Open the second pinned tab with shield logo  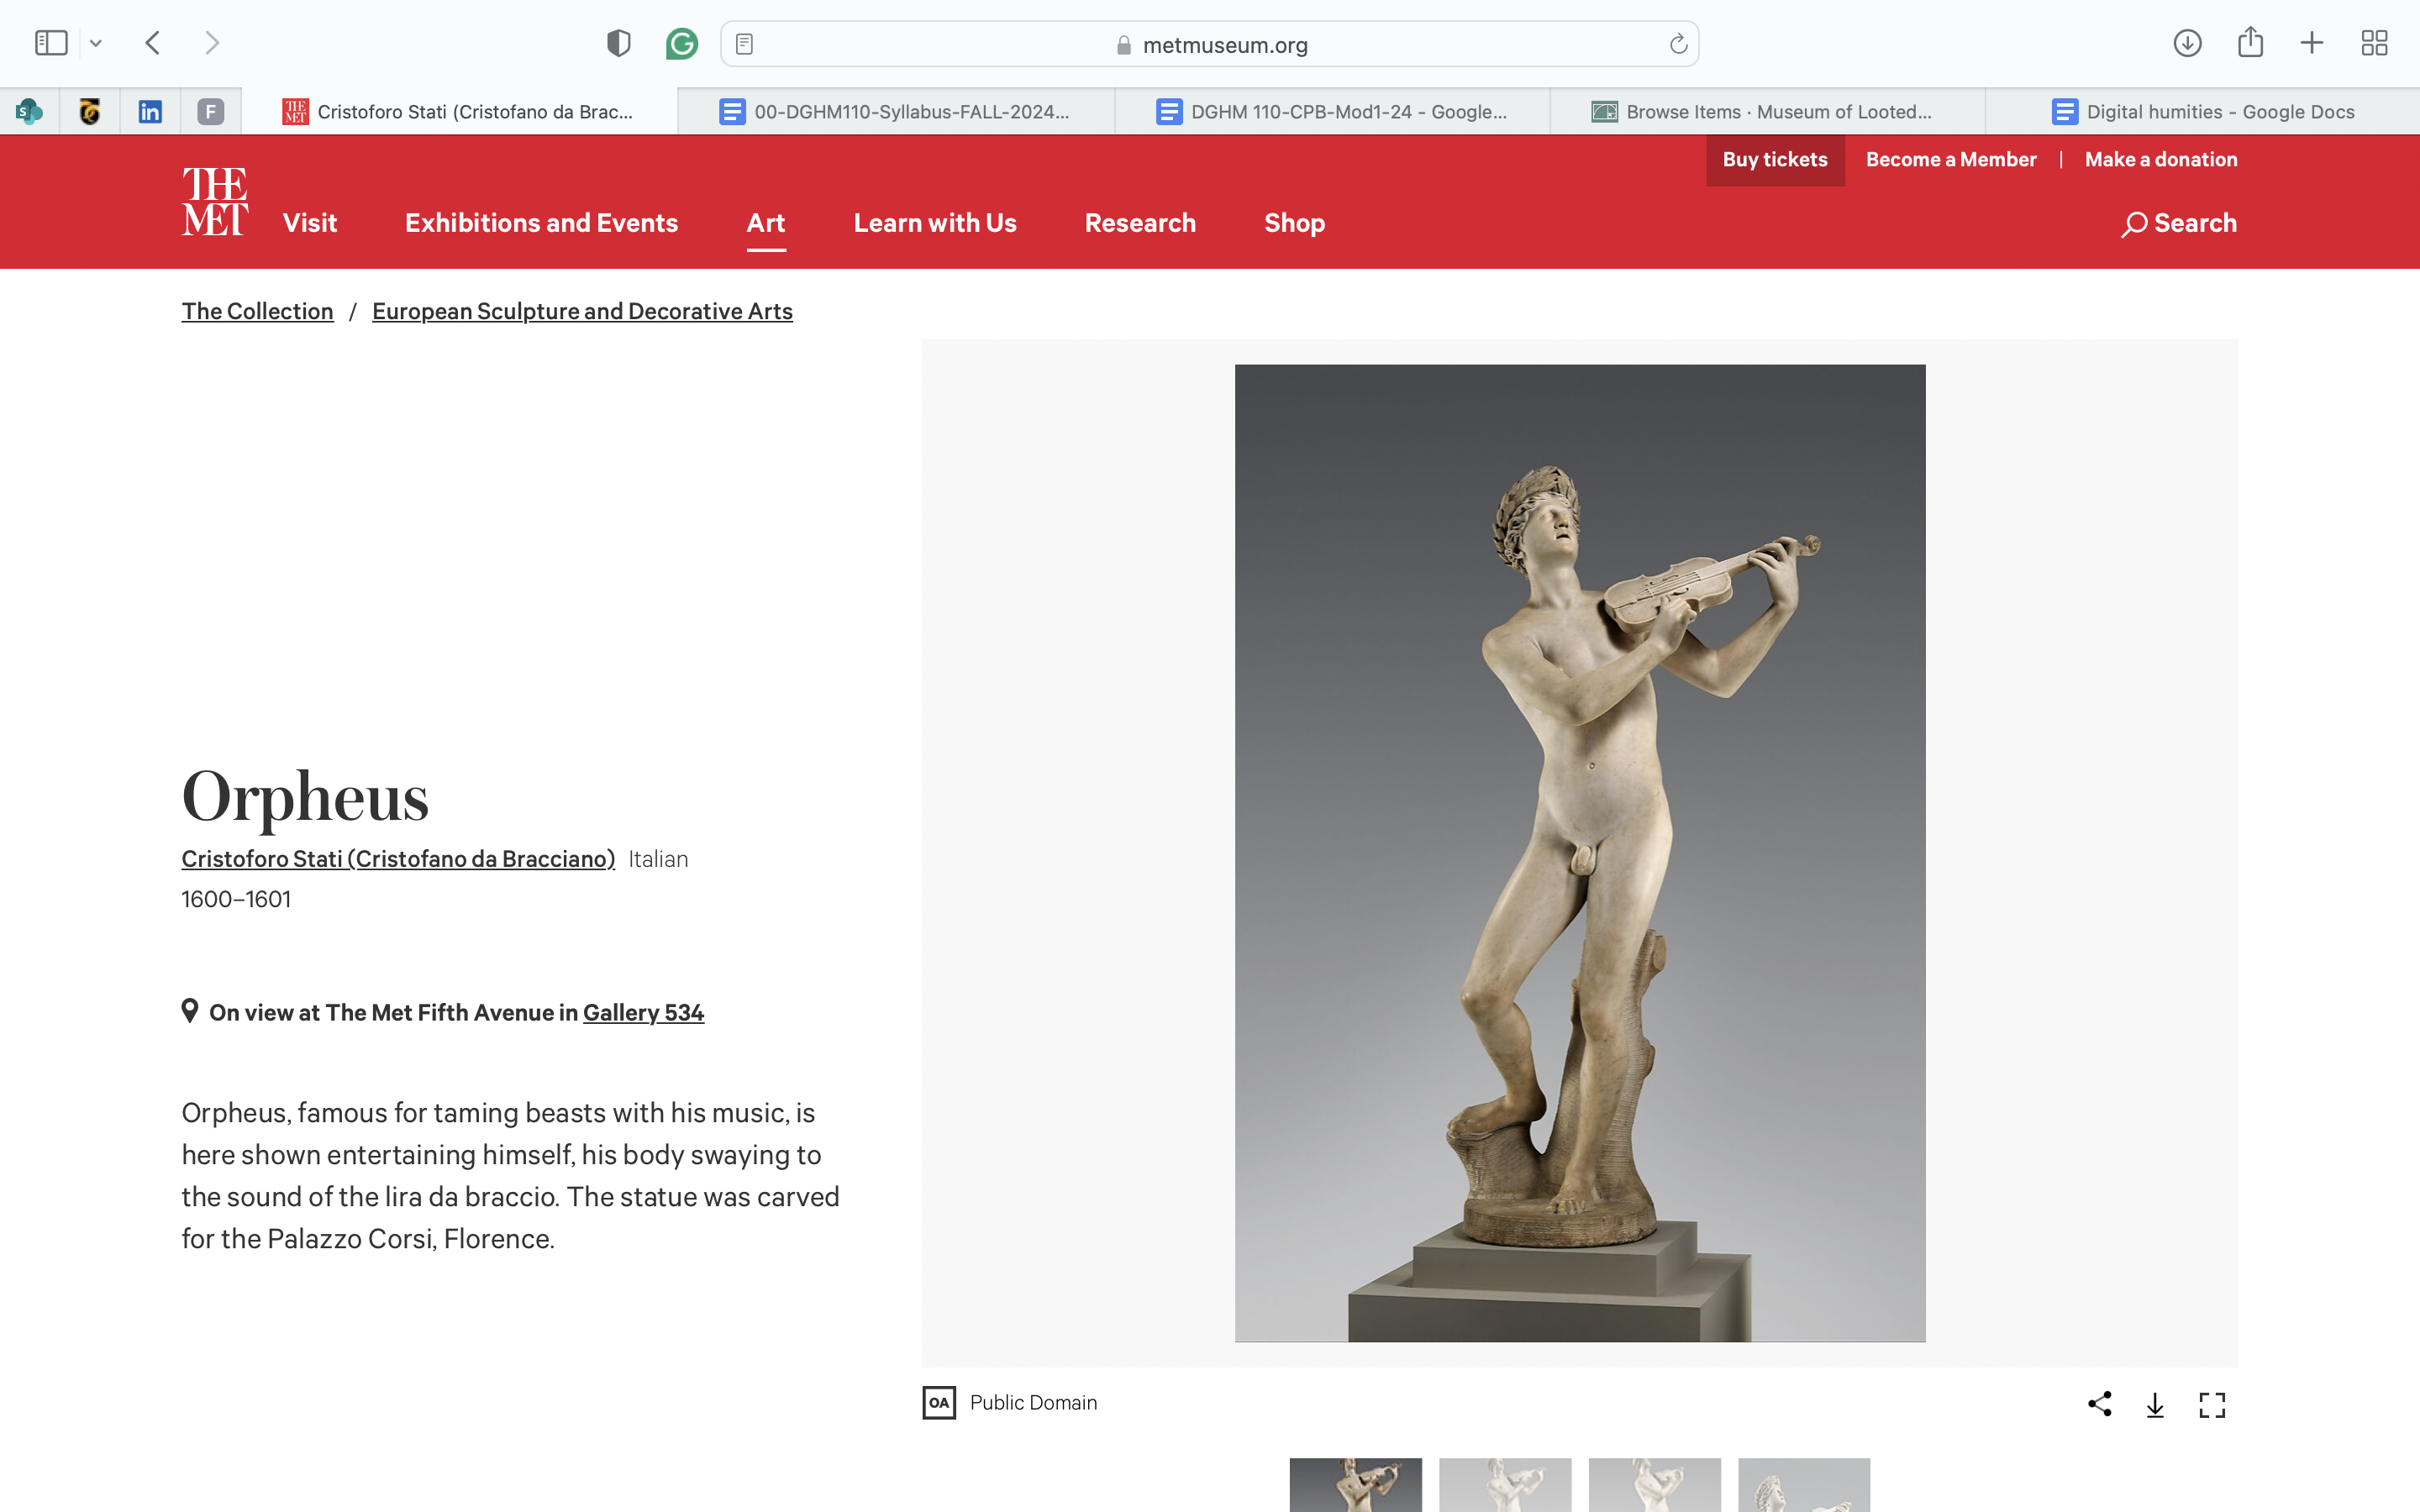(x=90, y=111)
